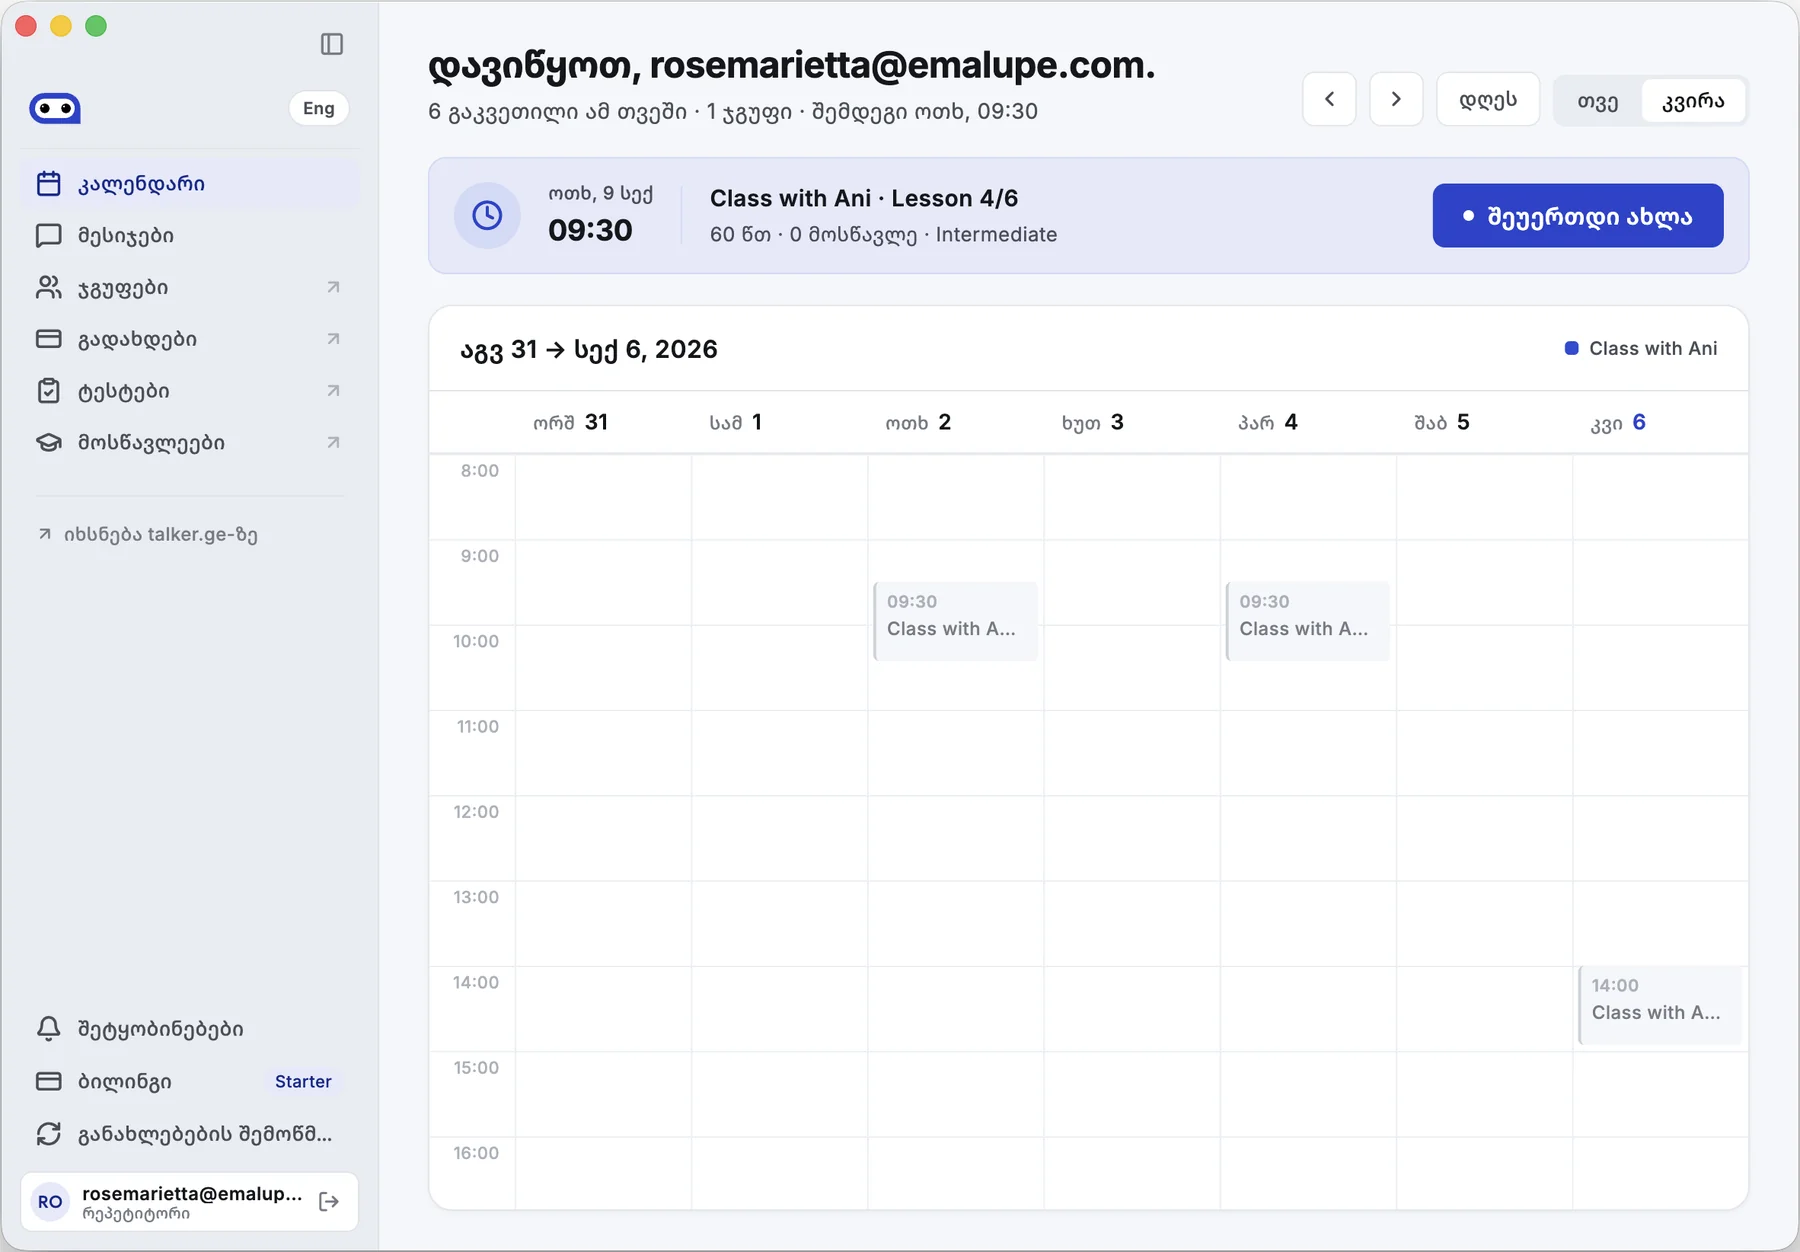
Task: Switch language with the Eng button
Action: [319, 108]
